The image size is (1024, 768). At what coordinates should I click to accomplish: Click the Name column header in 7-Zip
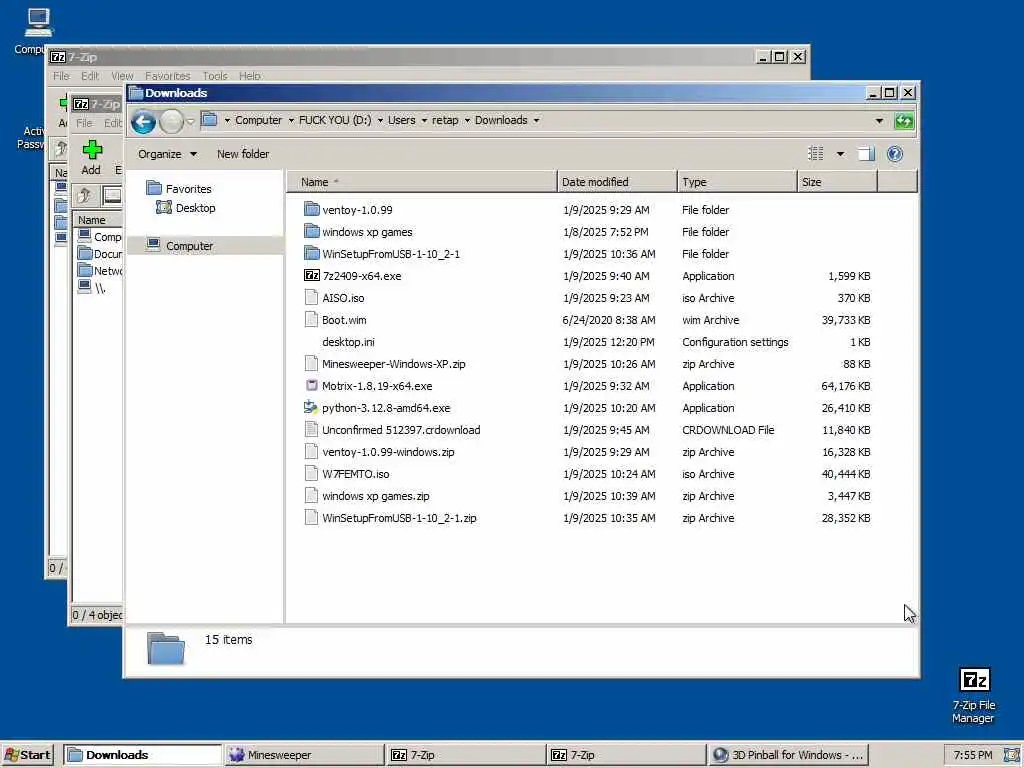pos(97,220)
